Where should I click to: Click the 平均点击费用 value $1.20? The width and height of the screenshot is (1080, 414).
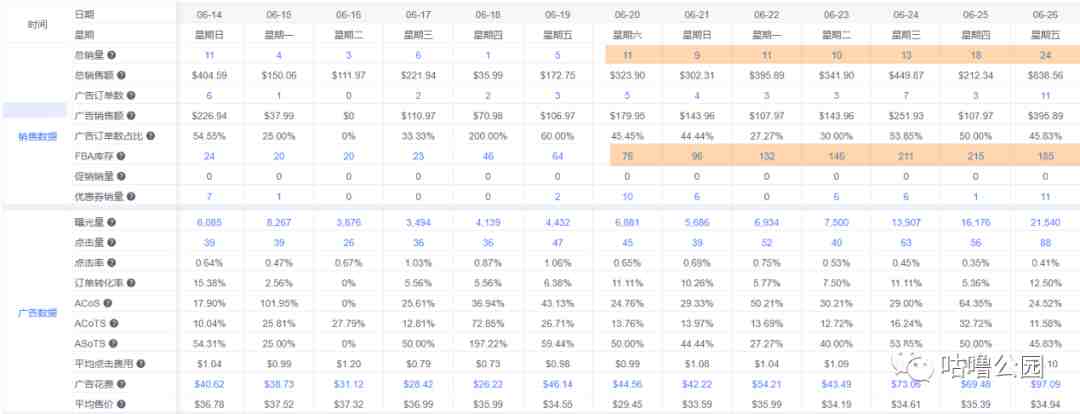pos(349,363)
